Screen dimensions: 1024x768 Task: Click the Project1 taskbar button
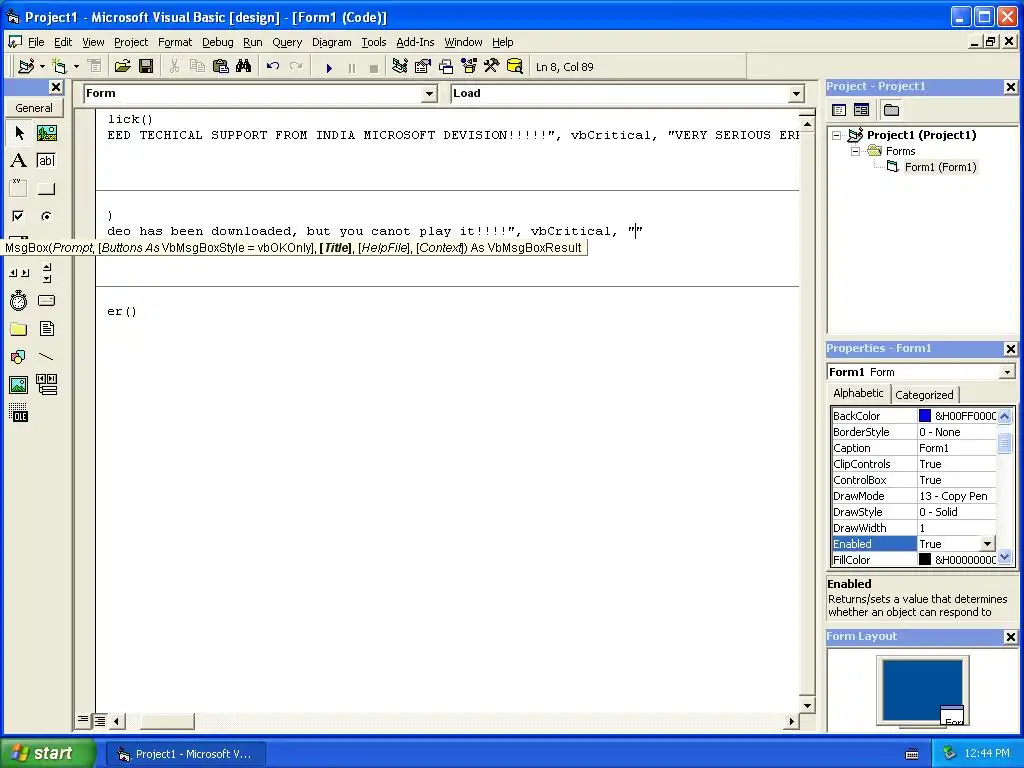185,754
